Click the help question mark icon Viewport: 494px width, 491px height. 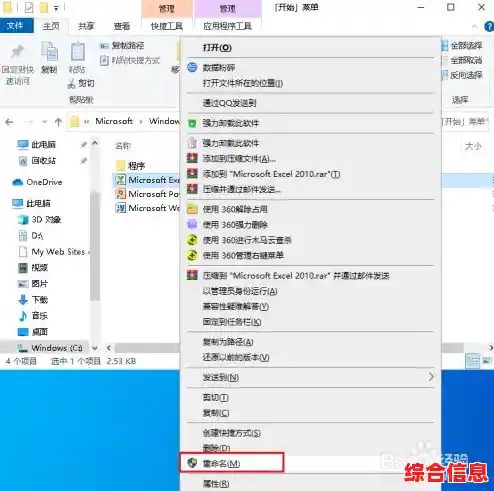click(489, 26)
